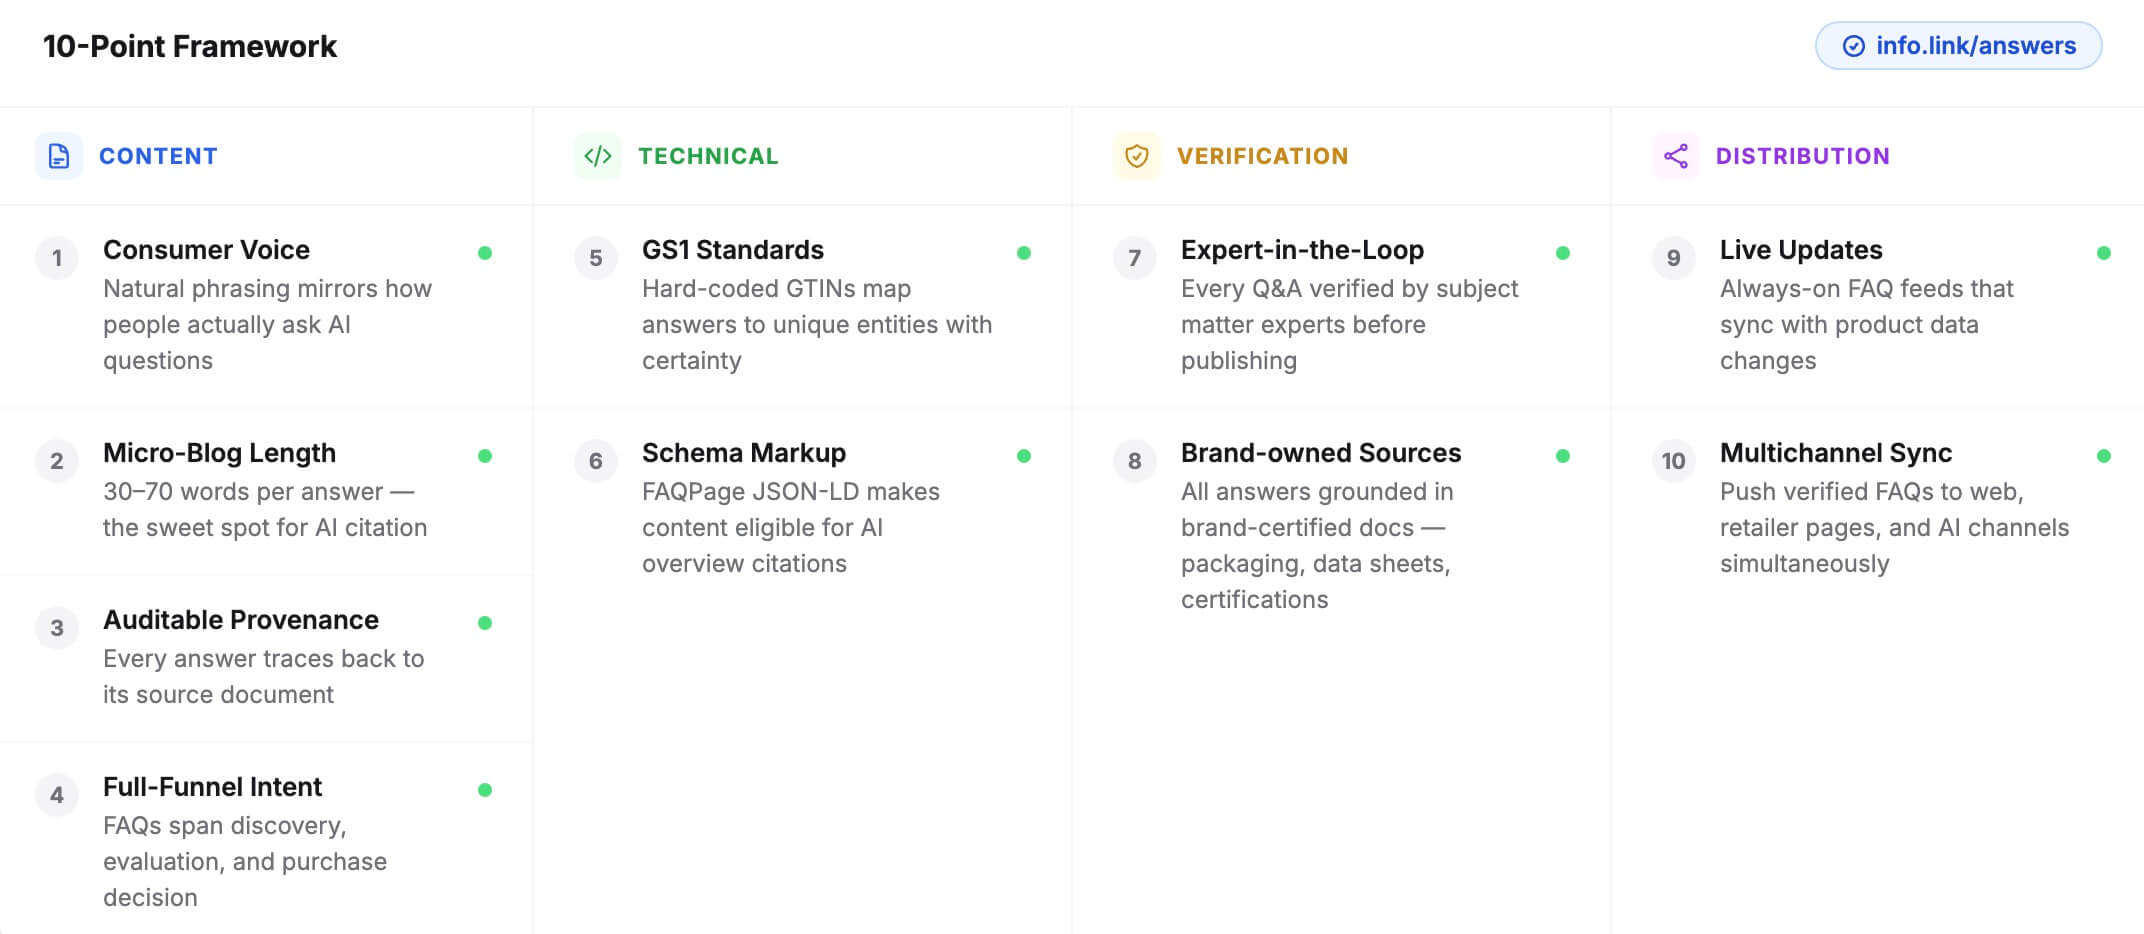Click the number 10 badge
This screenshot has height=934, width=2144.
[1673, 461]
